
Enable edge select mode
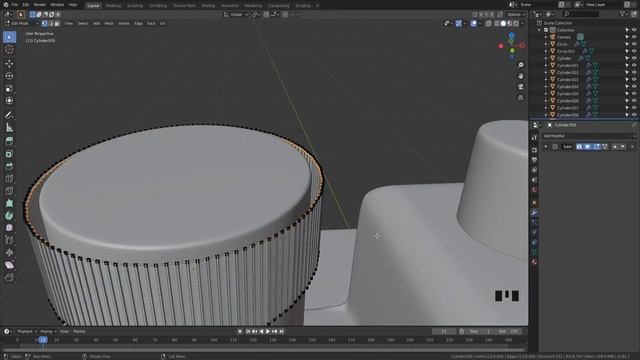coord(51,23)
